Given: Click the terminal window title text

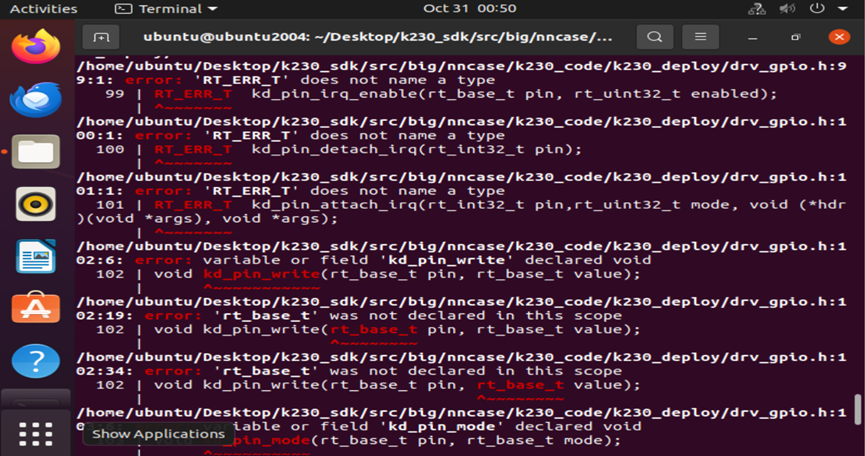Looking at the screenshot, I should coord(378,37).
